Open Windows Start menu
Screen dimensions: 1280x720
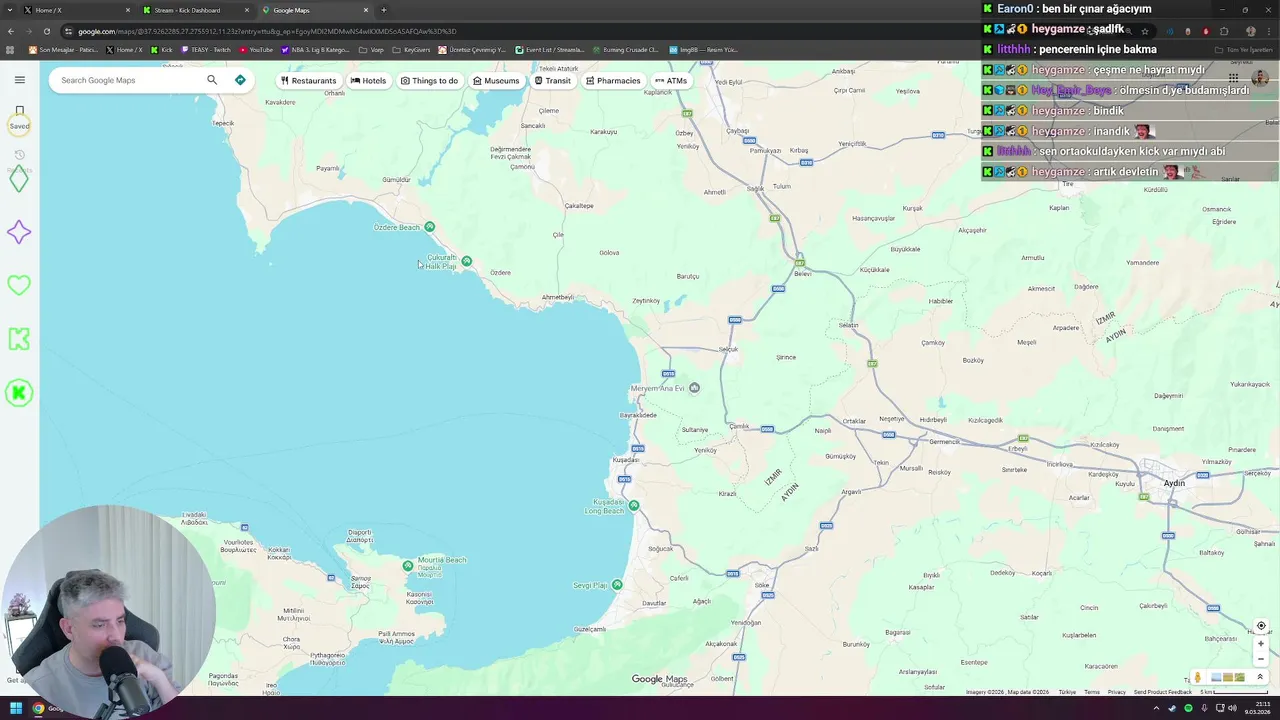[x=16, y=708]
